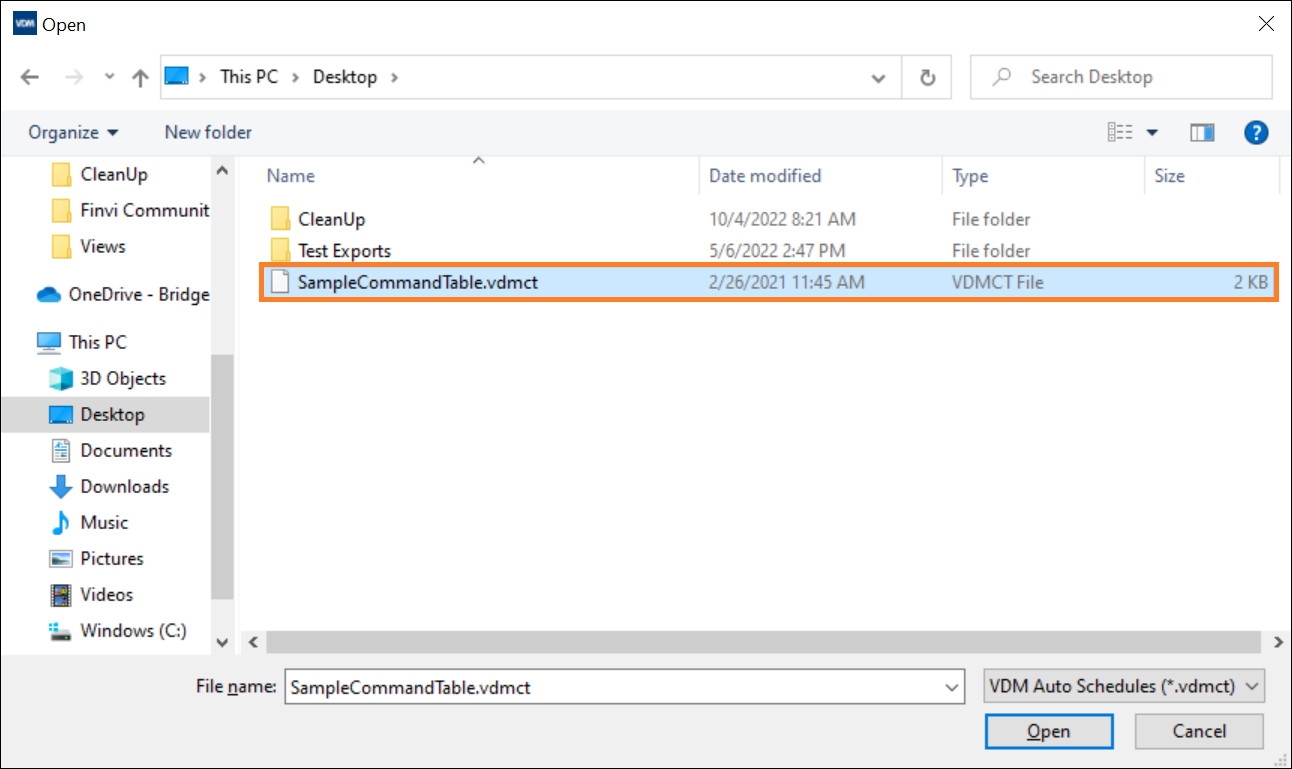The height and width of the screenshot is (769, 1292).
Task: Click the PC icon in address bar
Action: (177, 77)
